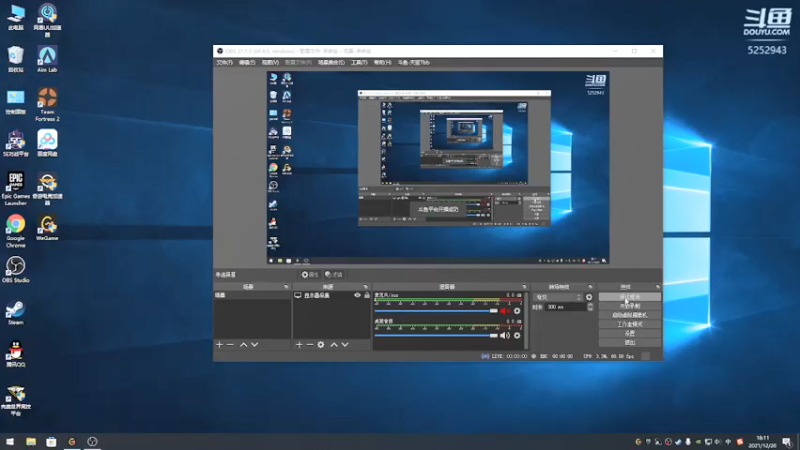Mute desktop audio speaker icon
Viewport: 800px width, 450px height.
coord(505,336)
